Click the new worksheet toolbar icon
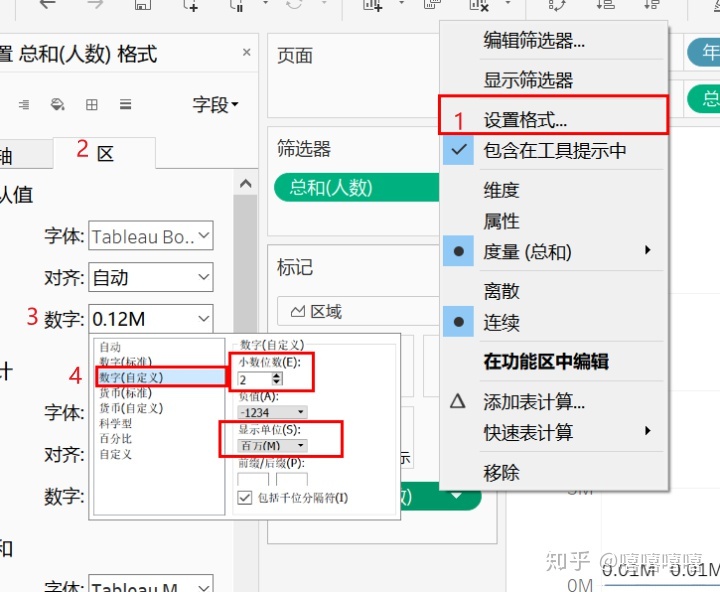 pos(372,5)
